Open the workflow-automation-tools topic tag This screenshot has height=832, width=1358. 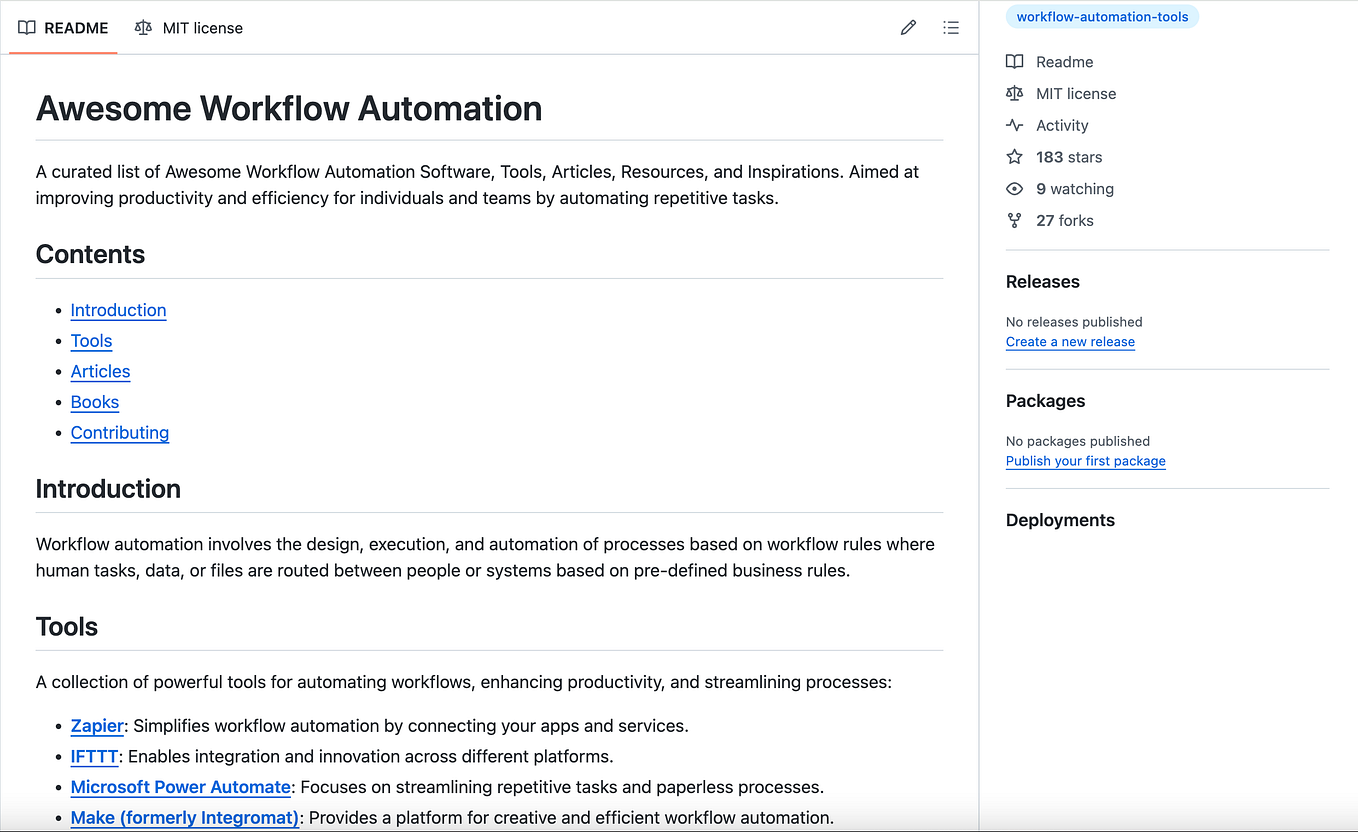point(1102,16)
